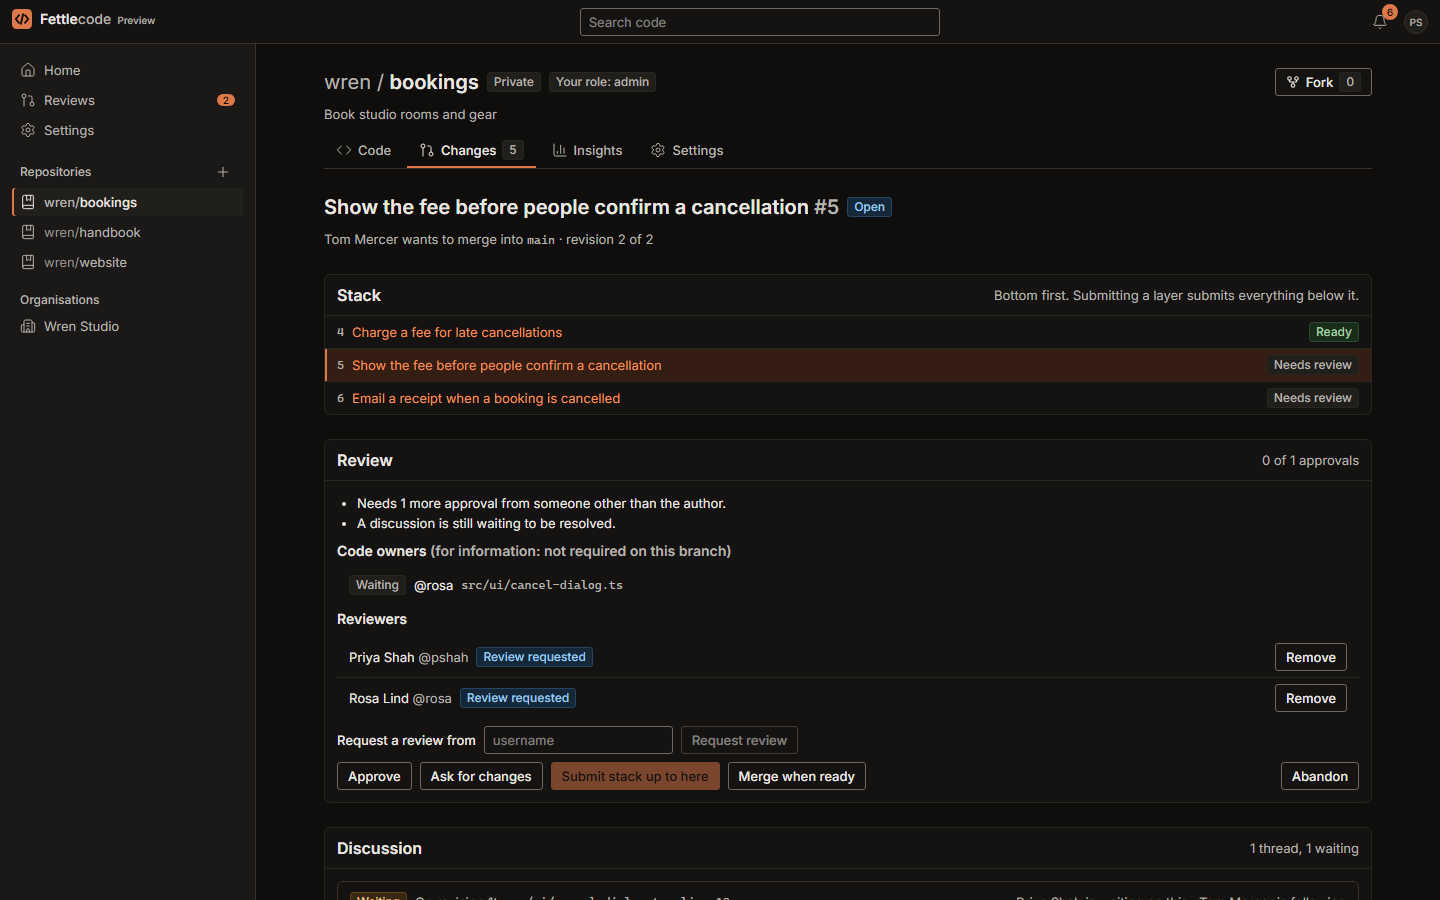The height and width of the screenshot is (900, 1440).
Task: Click the wren/website repository icon
Action: 28,262
